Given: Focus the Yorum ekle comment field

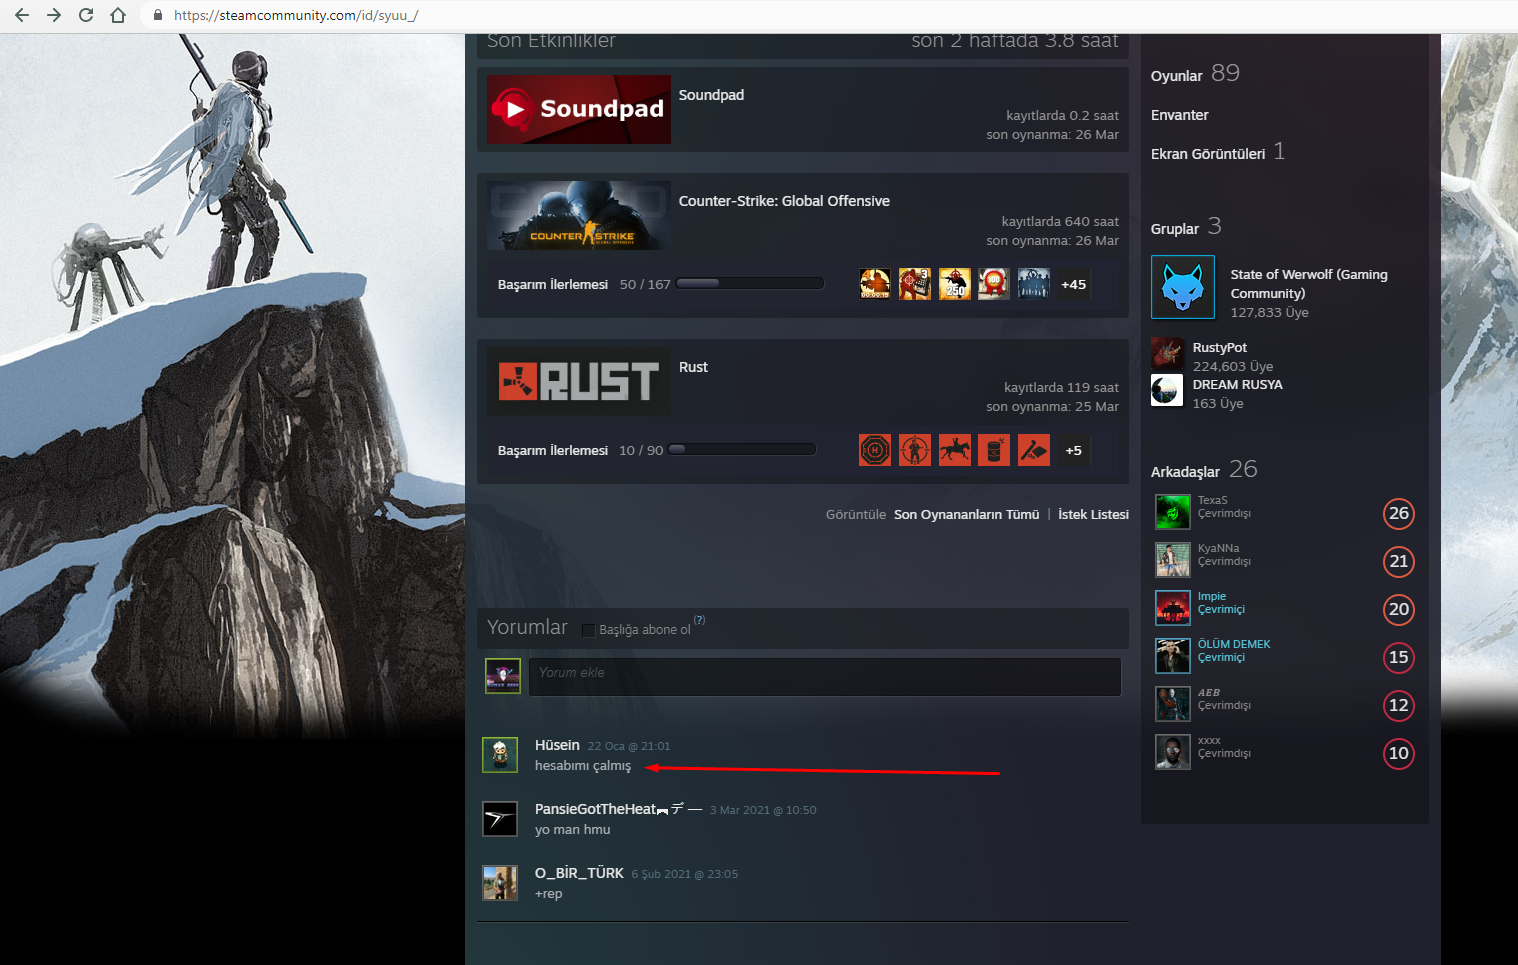Looking at the screenshot, I should 825,677.
